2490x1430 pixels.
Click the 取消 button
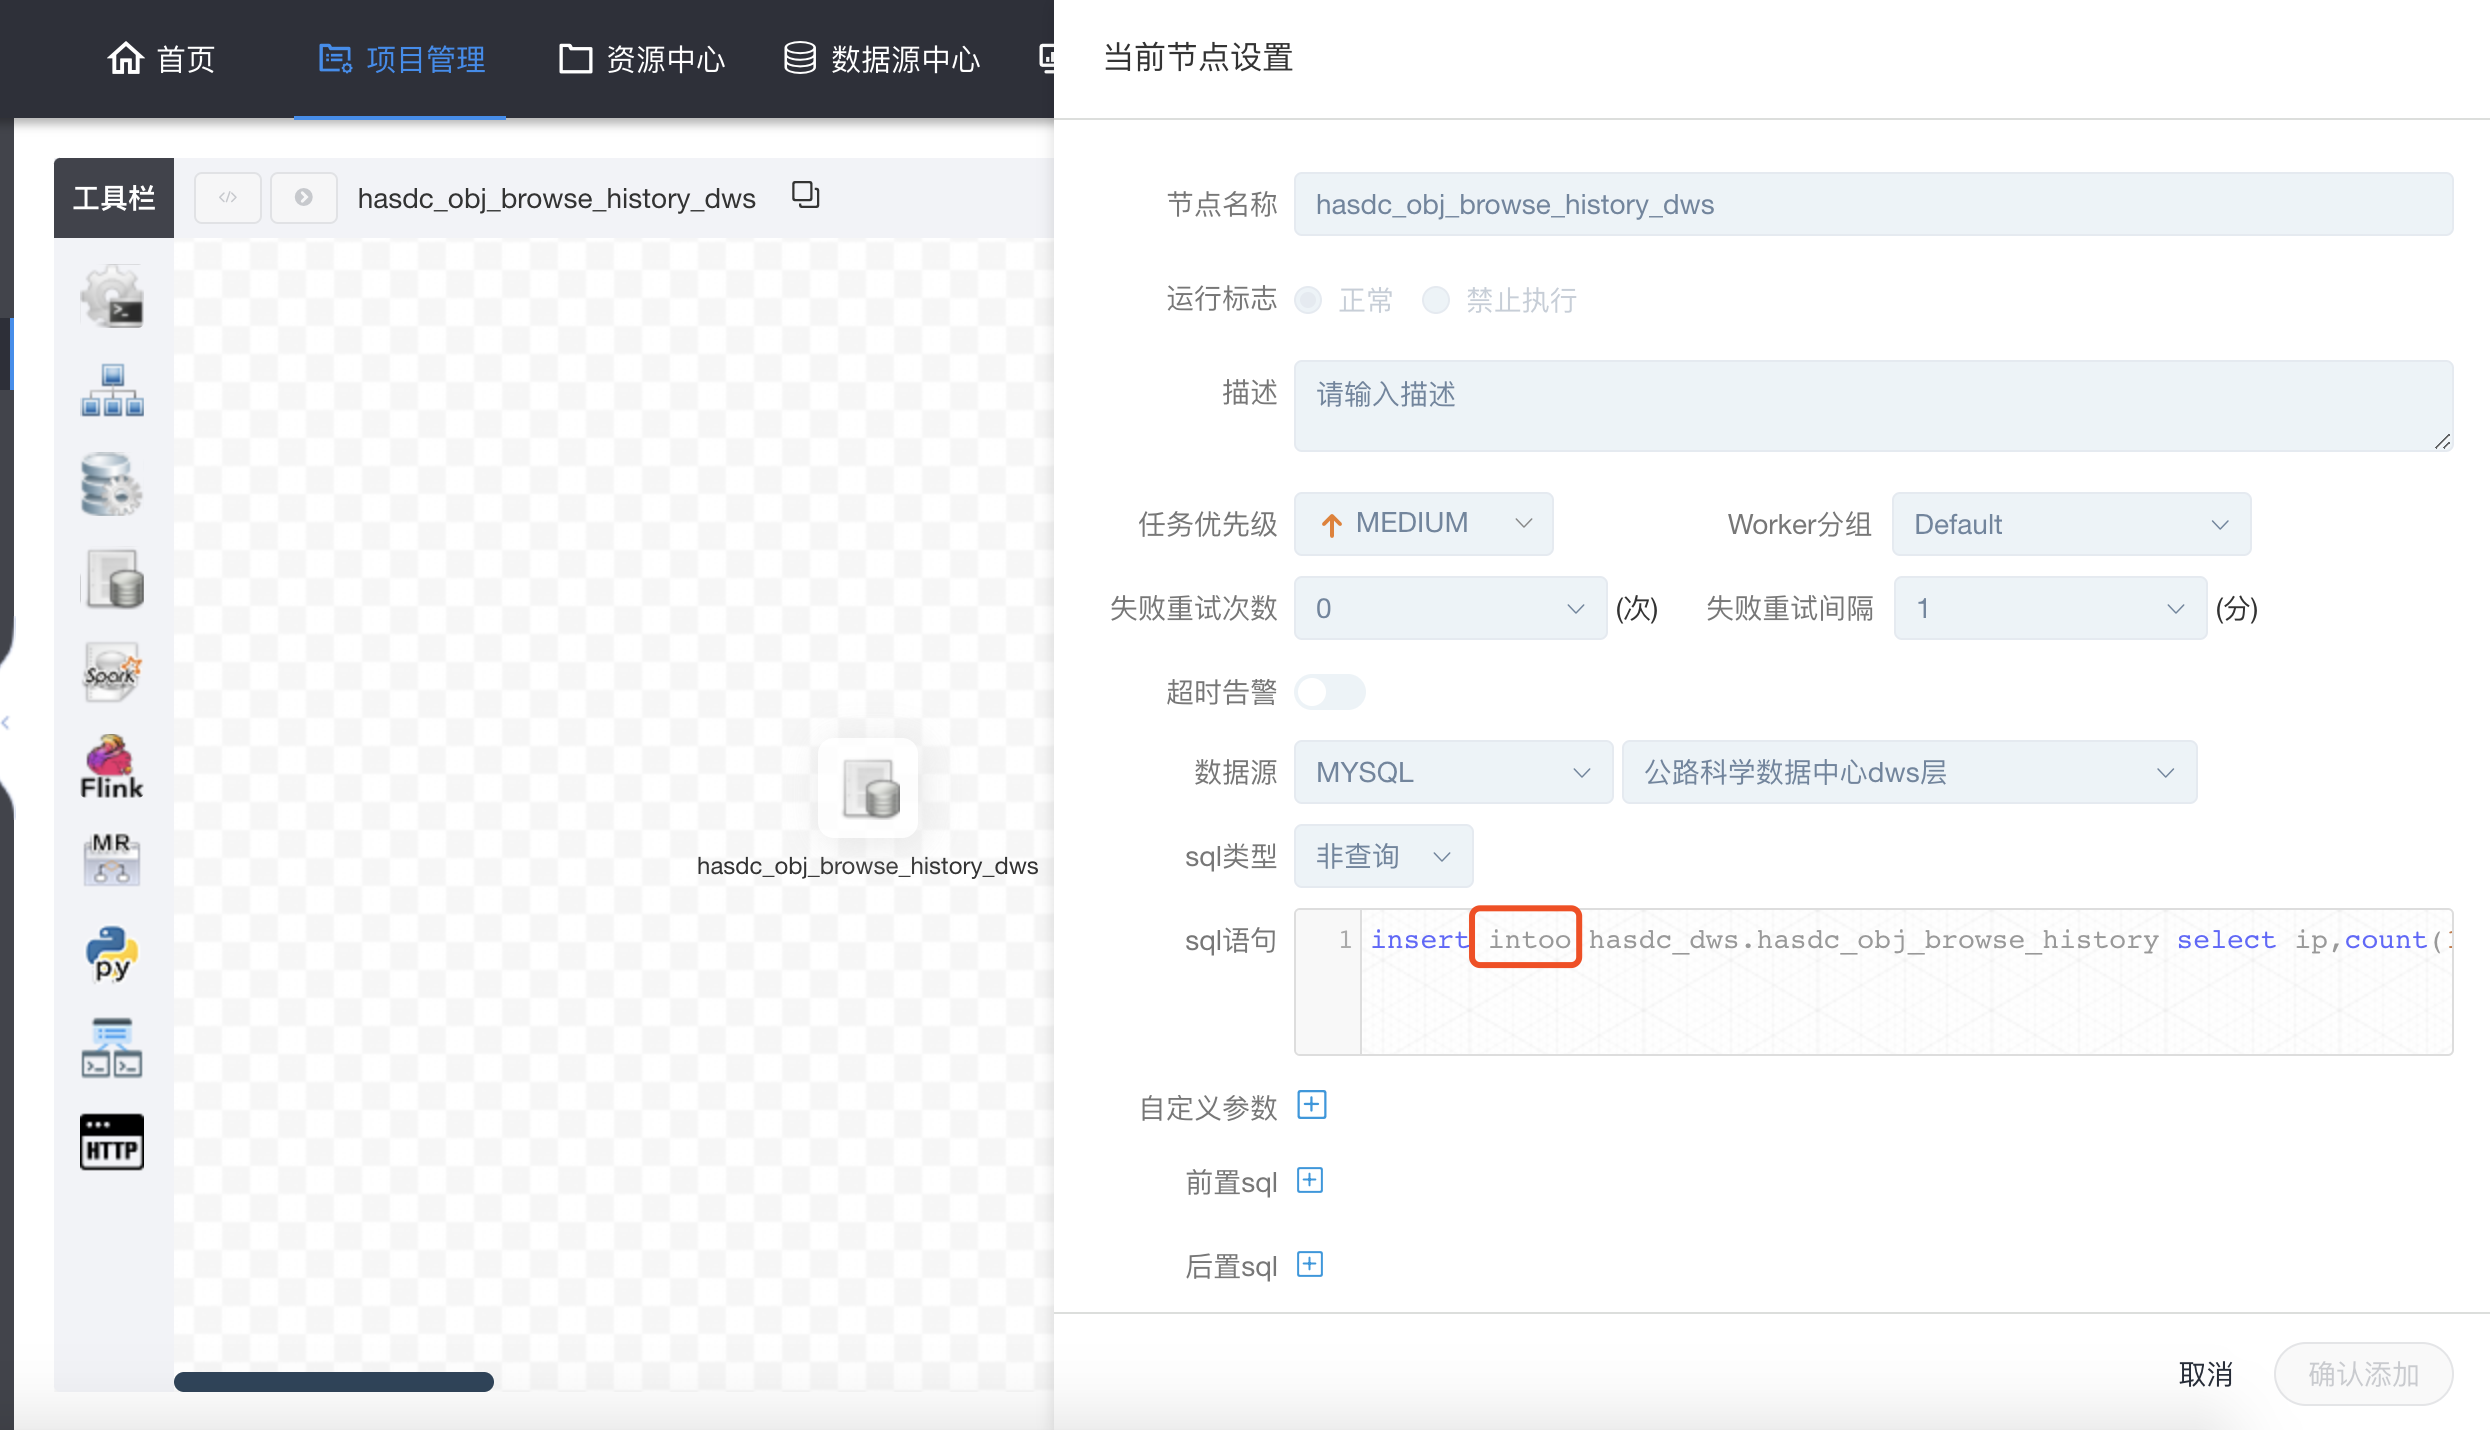coord(2205,1374)
